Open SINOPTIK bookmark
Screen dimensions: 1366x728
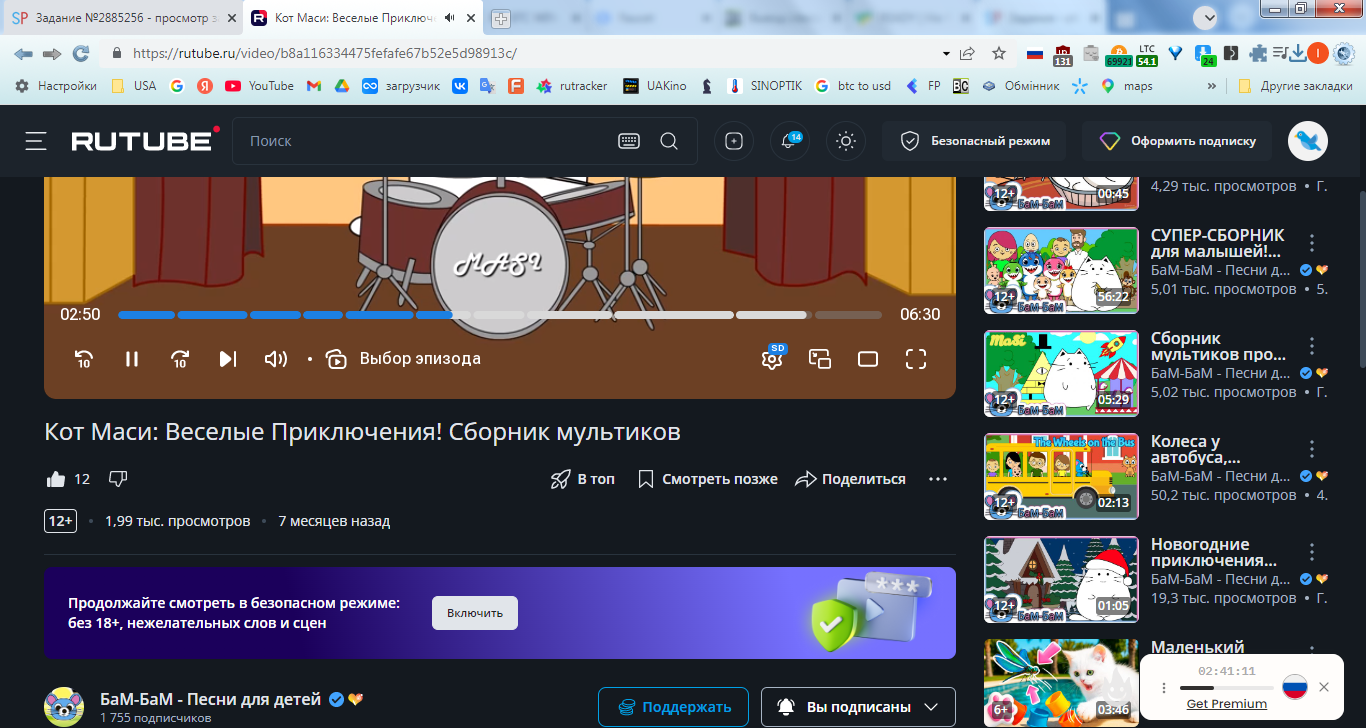(x=765, y=86)
